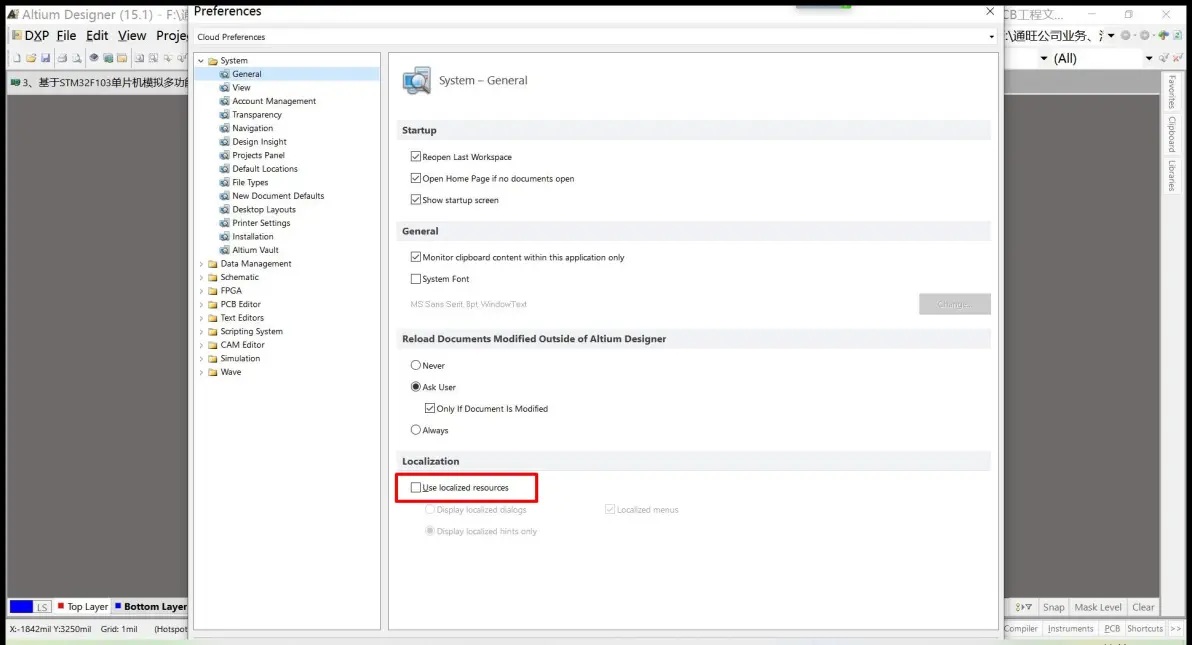Click the Mask Level button
The width and height of the screenshot is (1192, 645).
tap(1098, 607)
